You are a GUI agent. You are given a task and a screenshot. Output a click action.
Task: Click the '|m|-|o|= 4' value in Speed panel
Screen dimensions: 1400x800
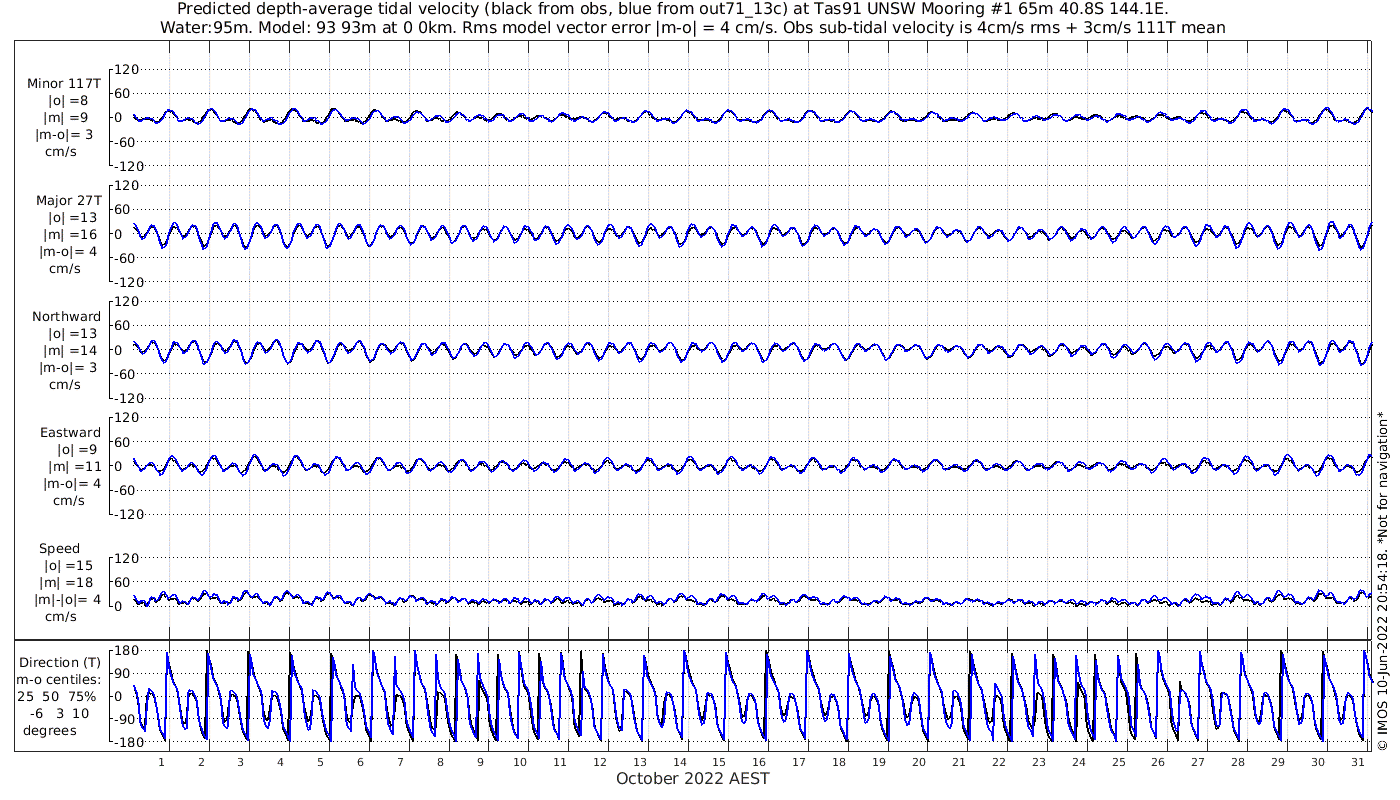[x=68, y=600]
